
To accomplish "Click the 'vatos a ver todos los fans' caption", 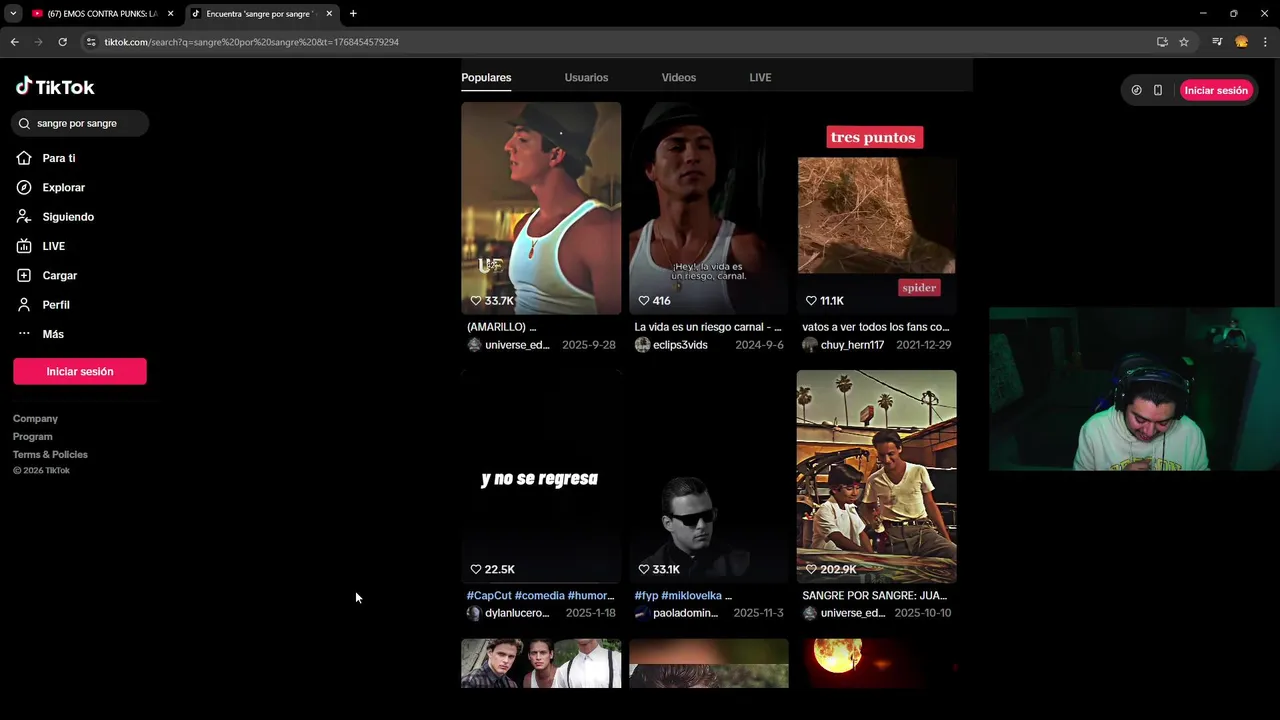I will pos(876,327).
